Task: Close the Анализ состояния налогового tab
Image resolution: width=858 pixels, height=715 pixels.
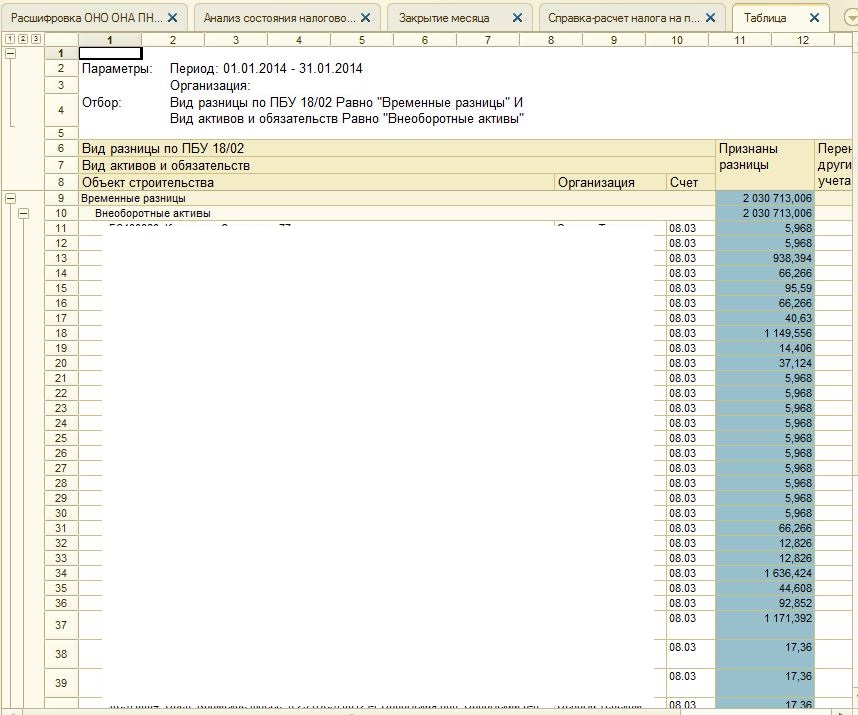Action: coord(366,18)
